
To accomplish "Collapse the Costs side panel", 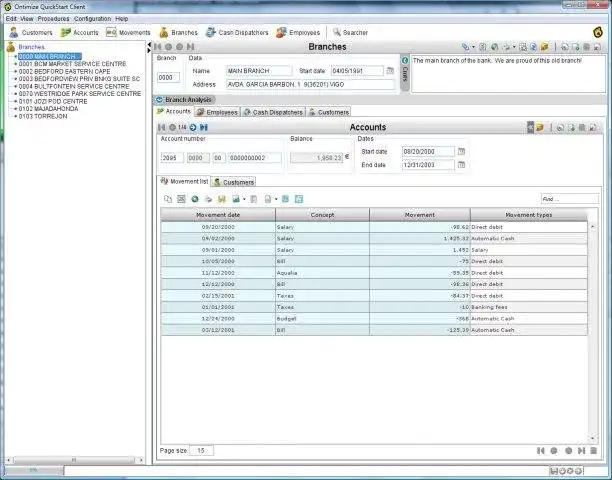I will click(x=405, y=60).
